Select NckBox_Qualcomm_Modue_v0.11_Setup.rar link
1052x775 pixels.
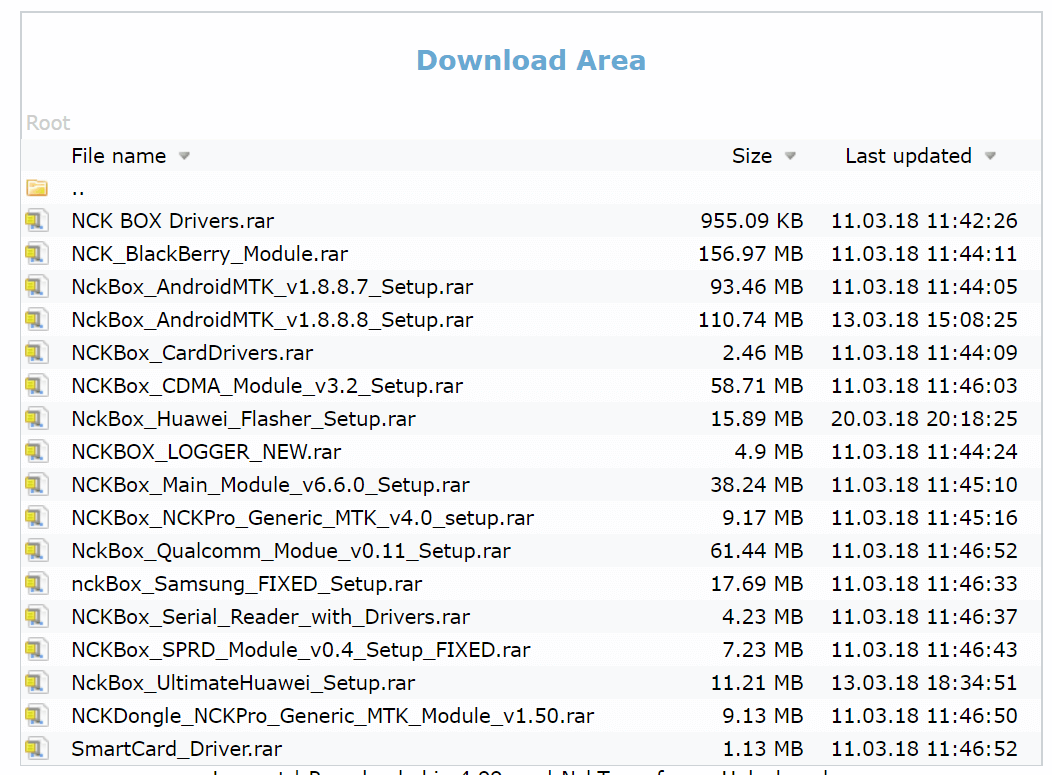(x=291, y=551)
